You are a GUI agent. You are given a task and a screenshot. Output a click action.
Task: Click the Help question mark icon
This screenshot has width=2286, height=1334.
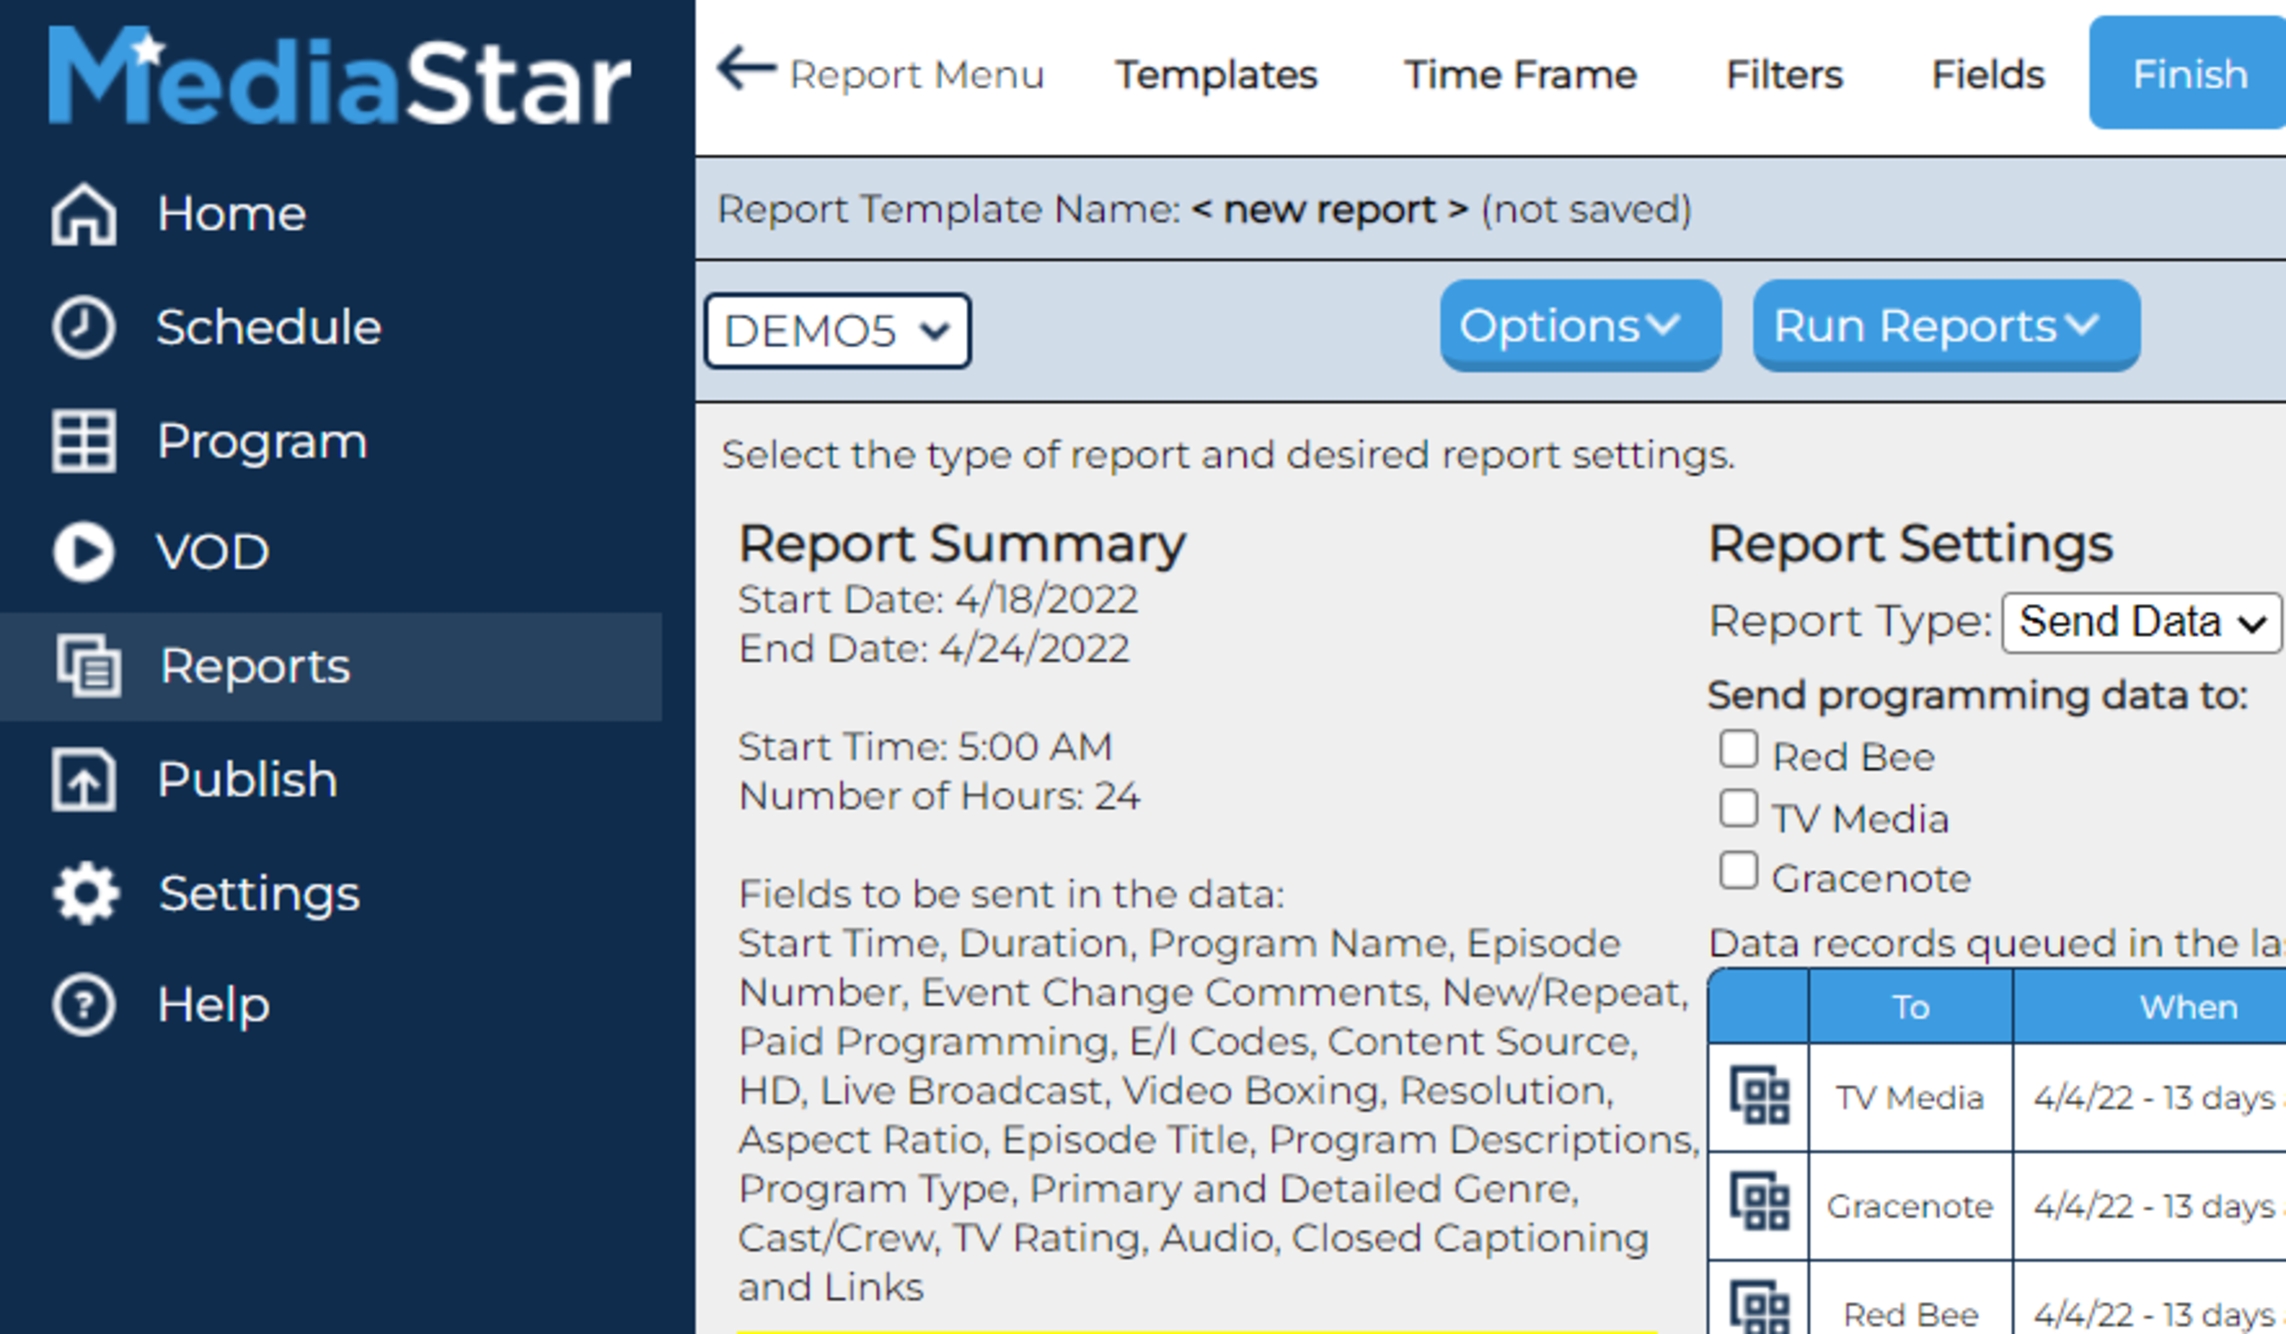[x=84, y=1005]
